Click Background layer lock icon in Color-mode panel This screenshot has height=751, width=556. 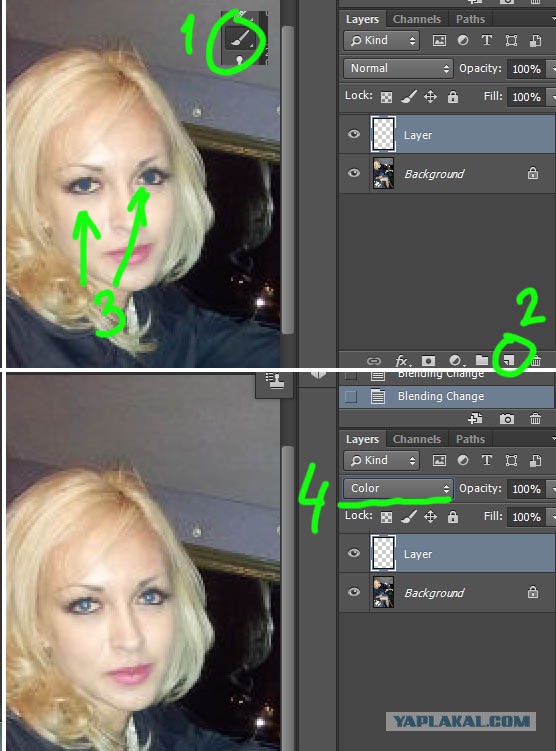[533, 592]
